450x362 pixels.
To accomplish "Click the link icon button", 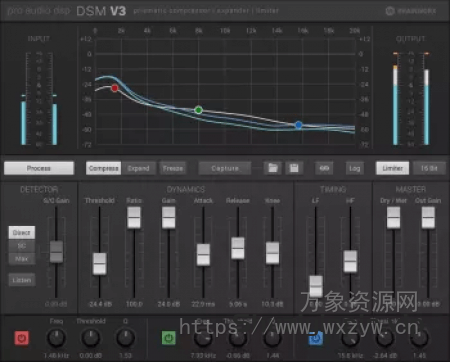I will 324,168.
